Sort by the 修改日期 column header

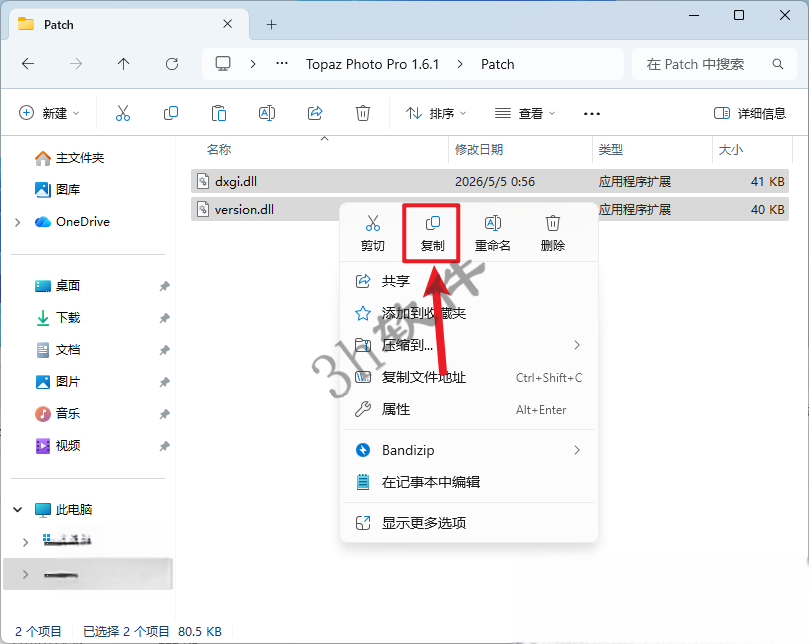click(x=478, y=150)
